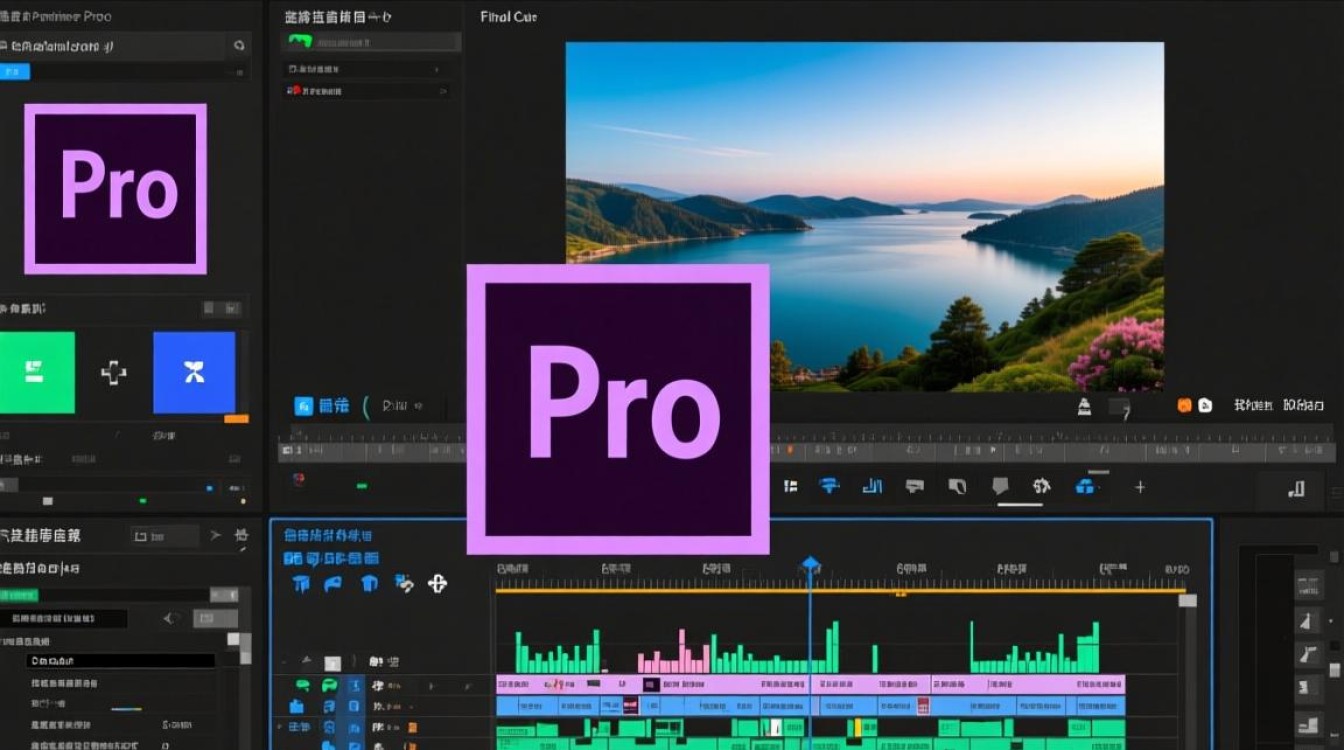Click the white speech-bubble icon in the preview toolbar
1344x750 pixels.
click(x=914, y=486)
